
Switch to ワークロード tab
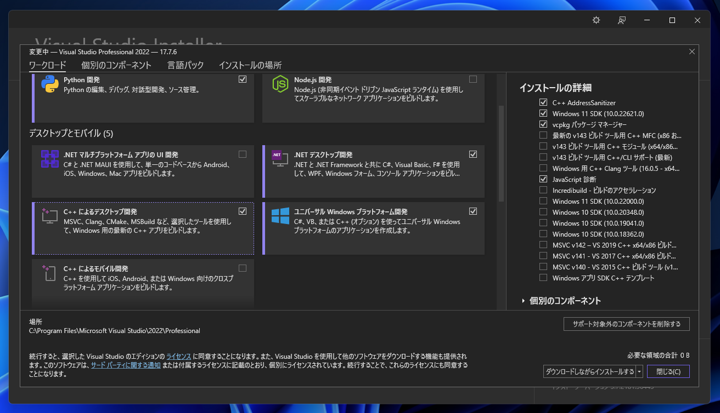click(47, 65)
